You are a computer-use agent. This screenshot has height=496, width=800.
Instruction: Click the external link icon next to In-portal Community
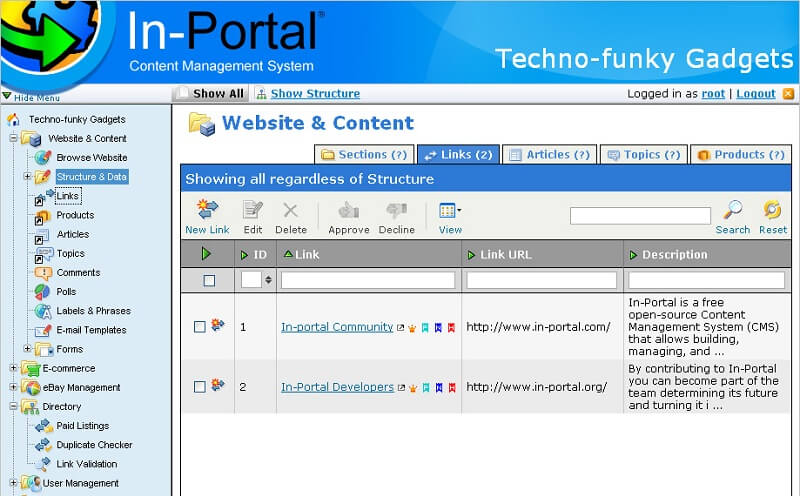point(401,328)
